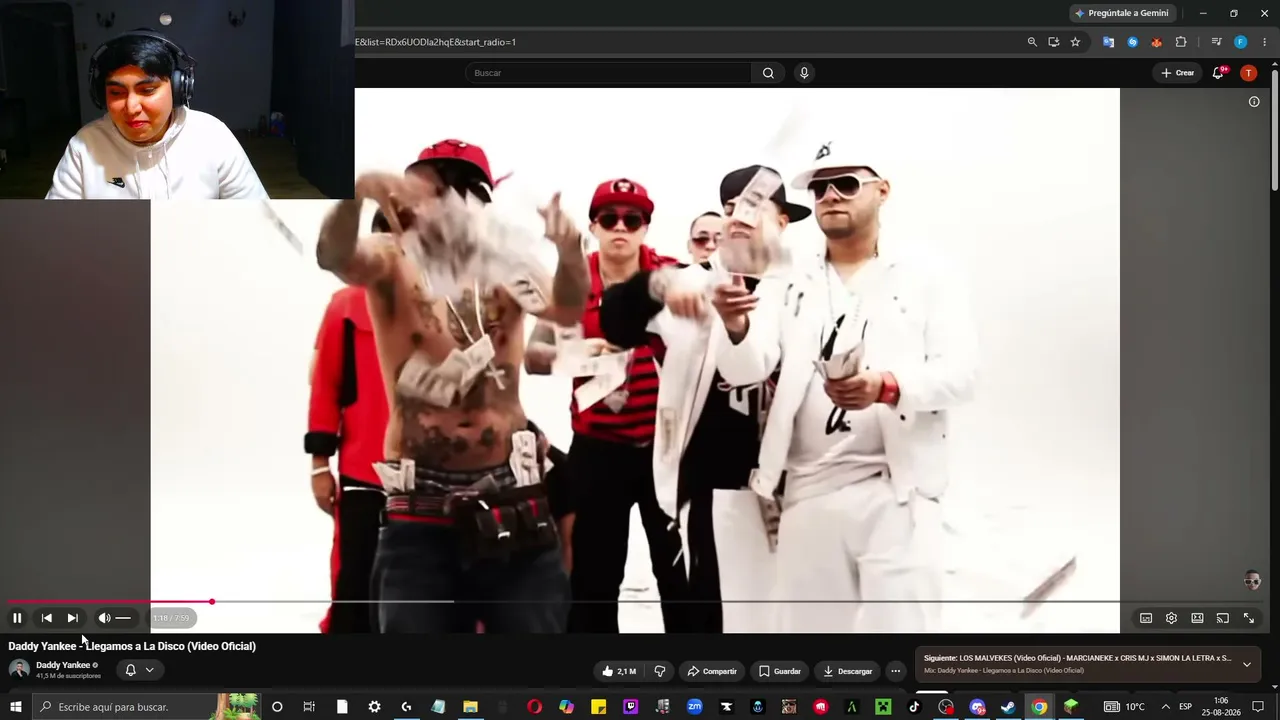1280x720 pixels.
Task: Show hidden system tray icons
Action: coord(1165,707)
